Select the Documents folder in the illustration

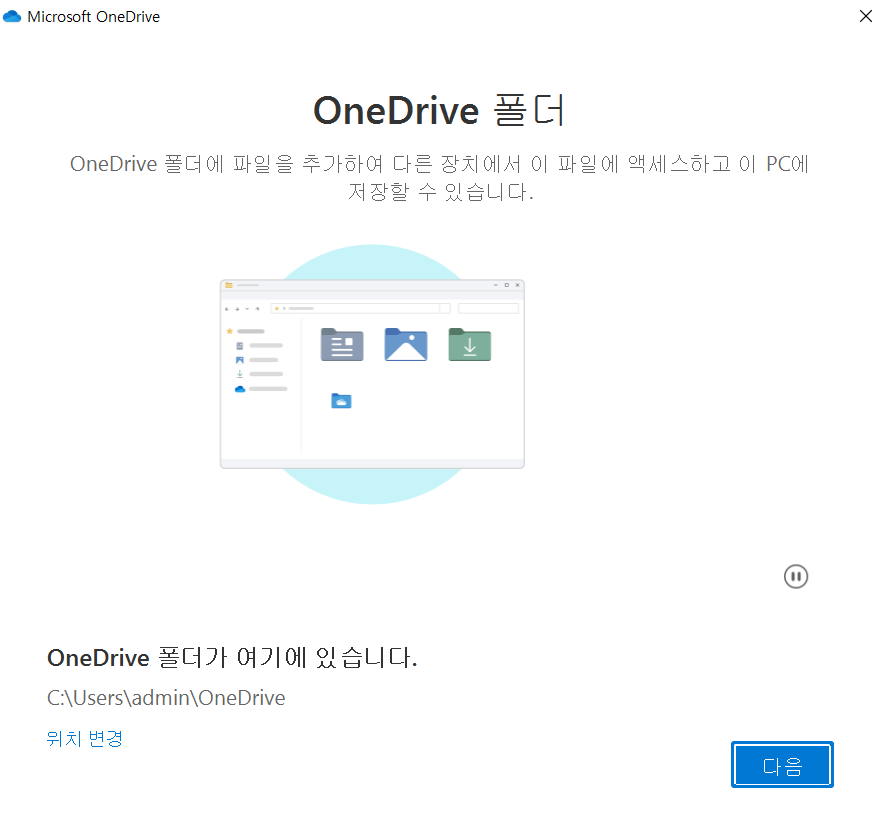(x=342, y=344)
